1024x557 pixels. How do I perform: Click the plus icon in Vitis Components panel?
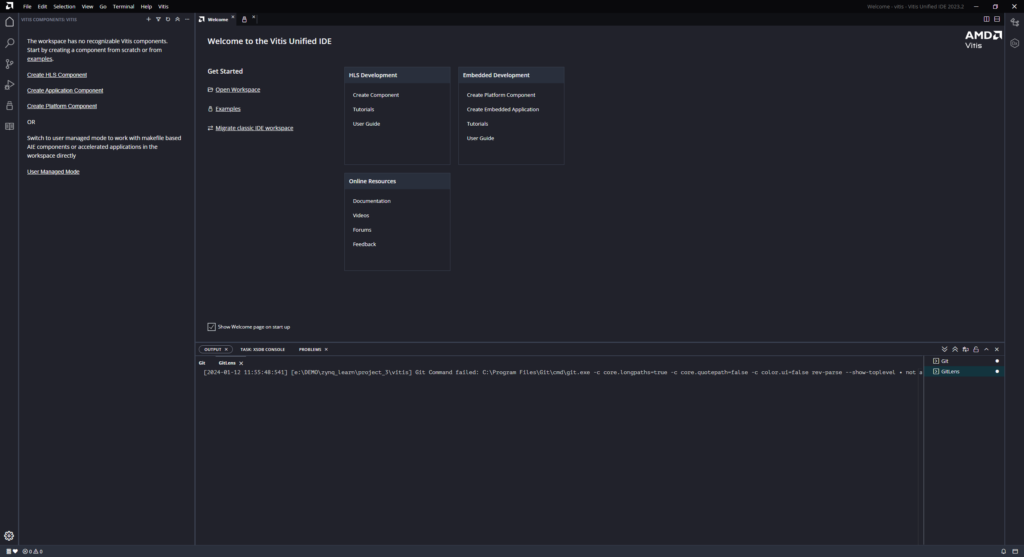point(148,20)
